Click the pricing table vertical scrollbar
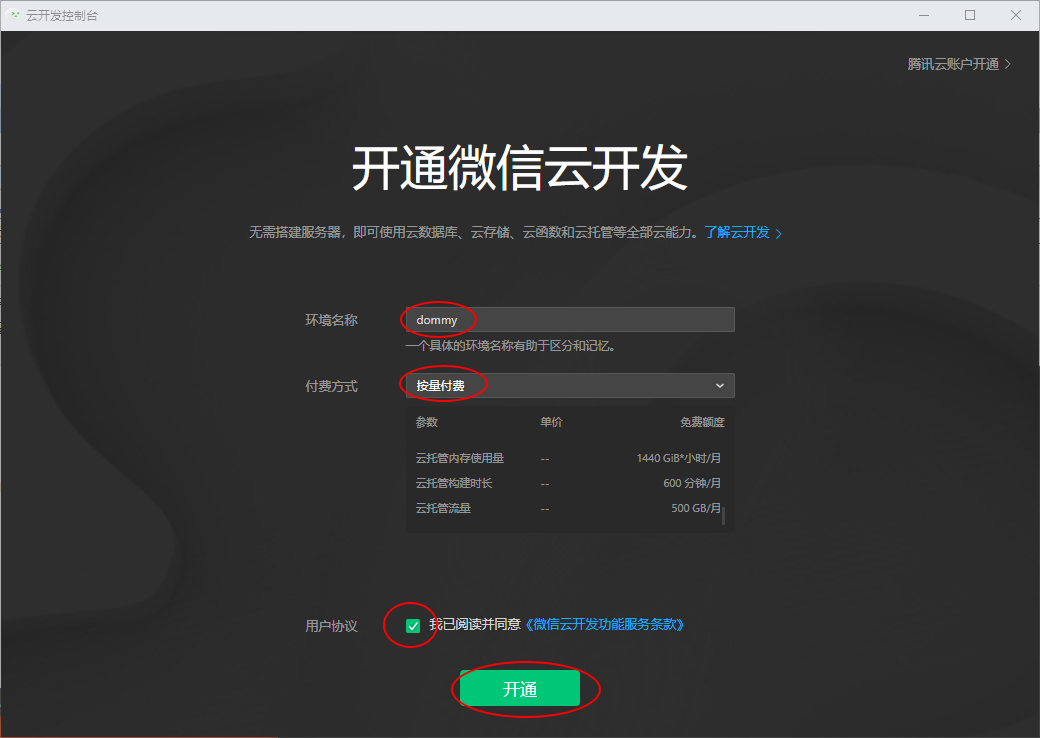This screenshot has width=1040, height=738. 723,516
